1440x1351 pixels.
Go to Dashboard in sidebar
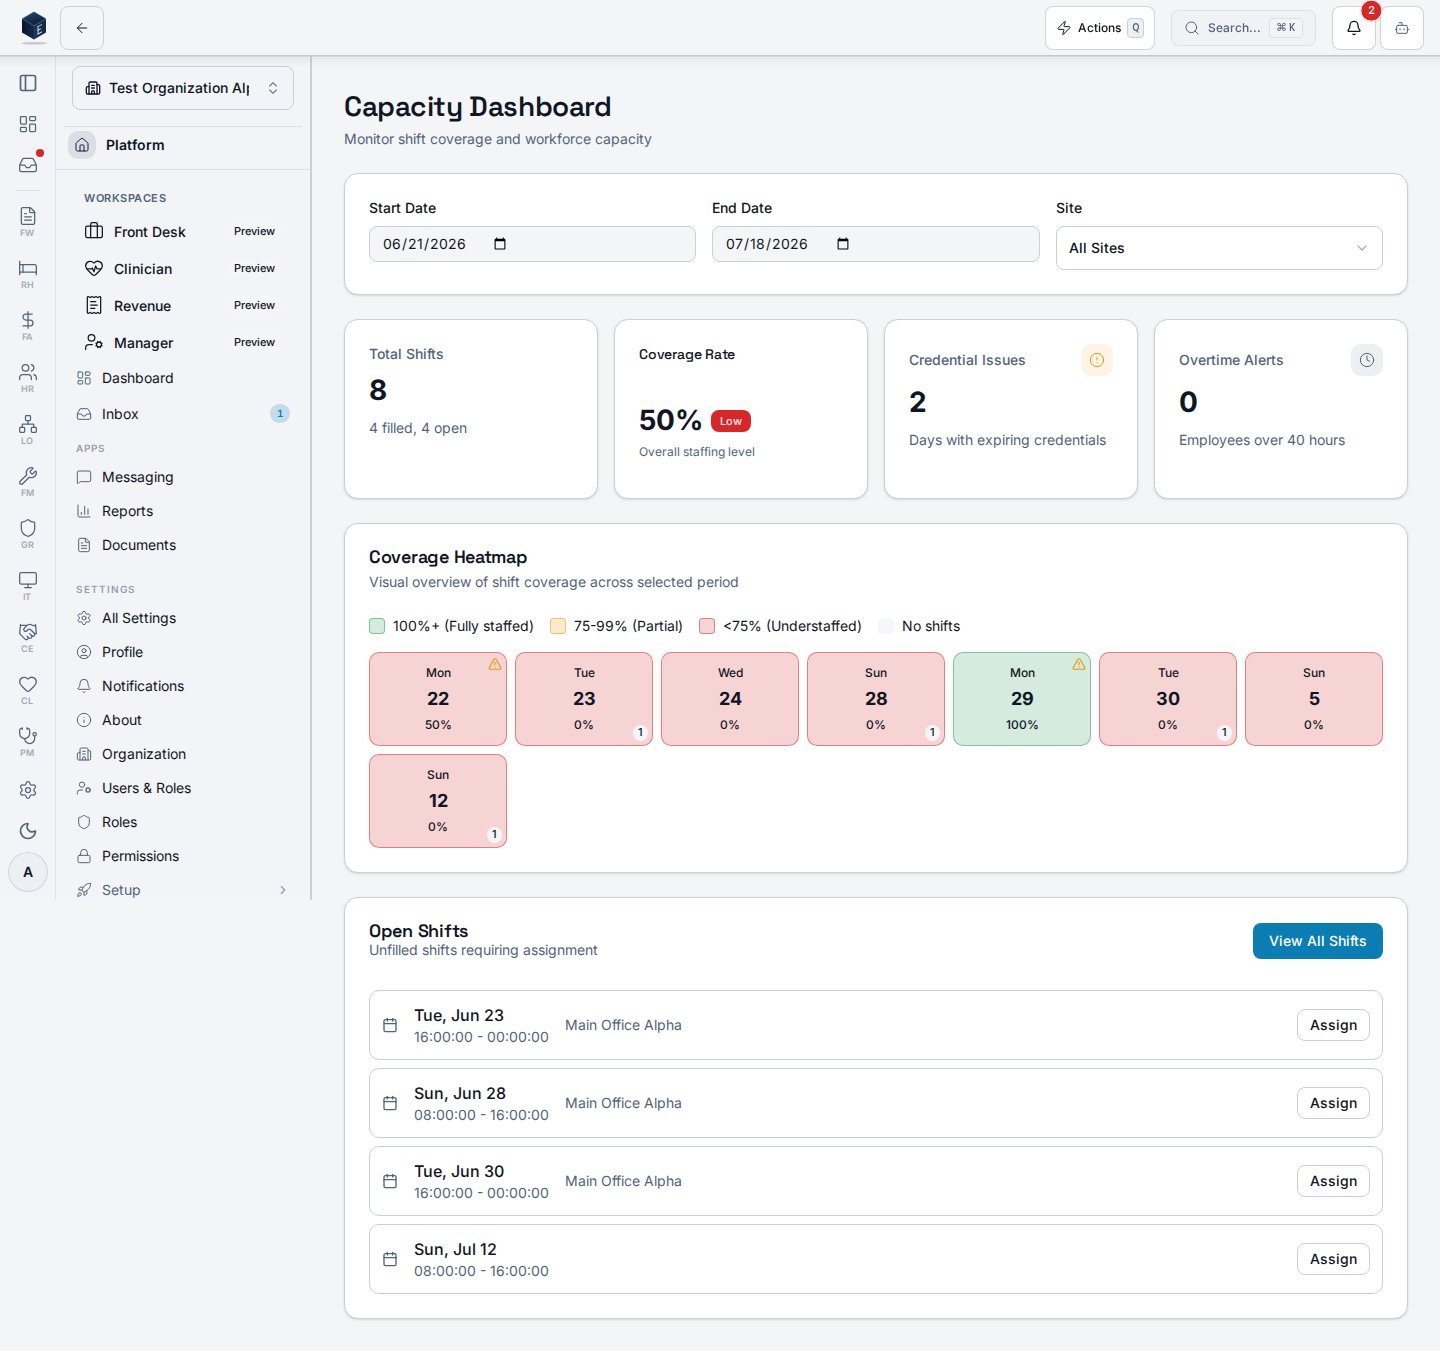(181, 378)
